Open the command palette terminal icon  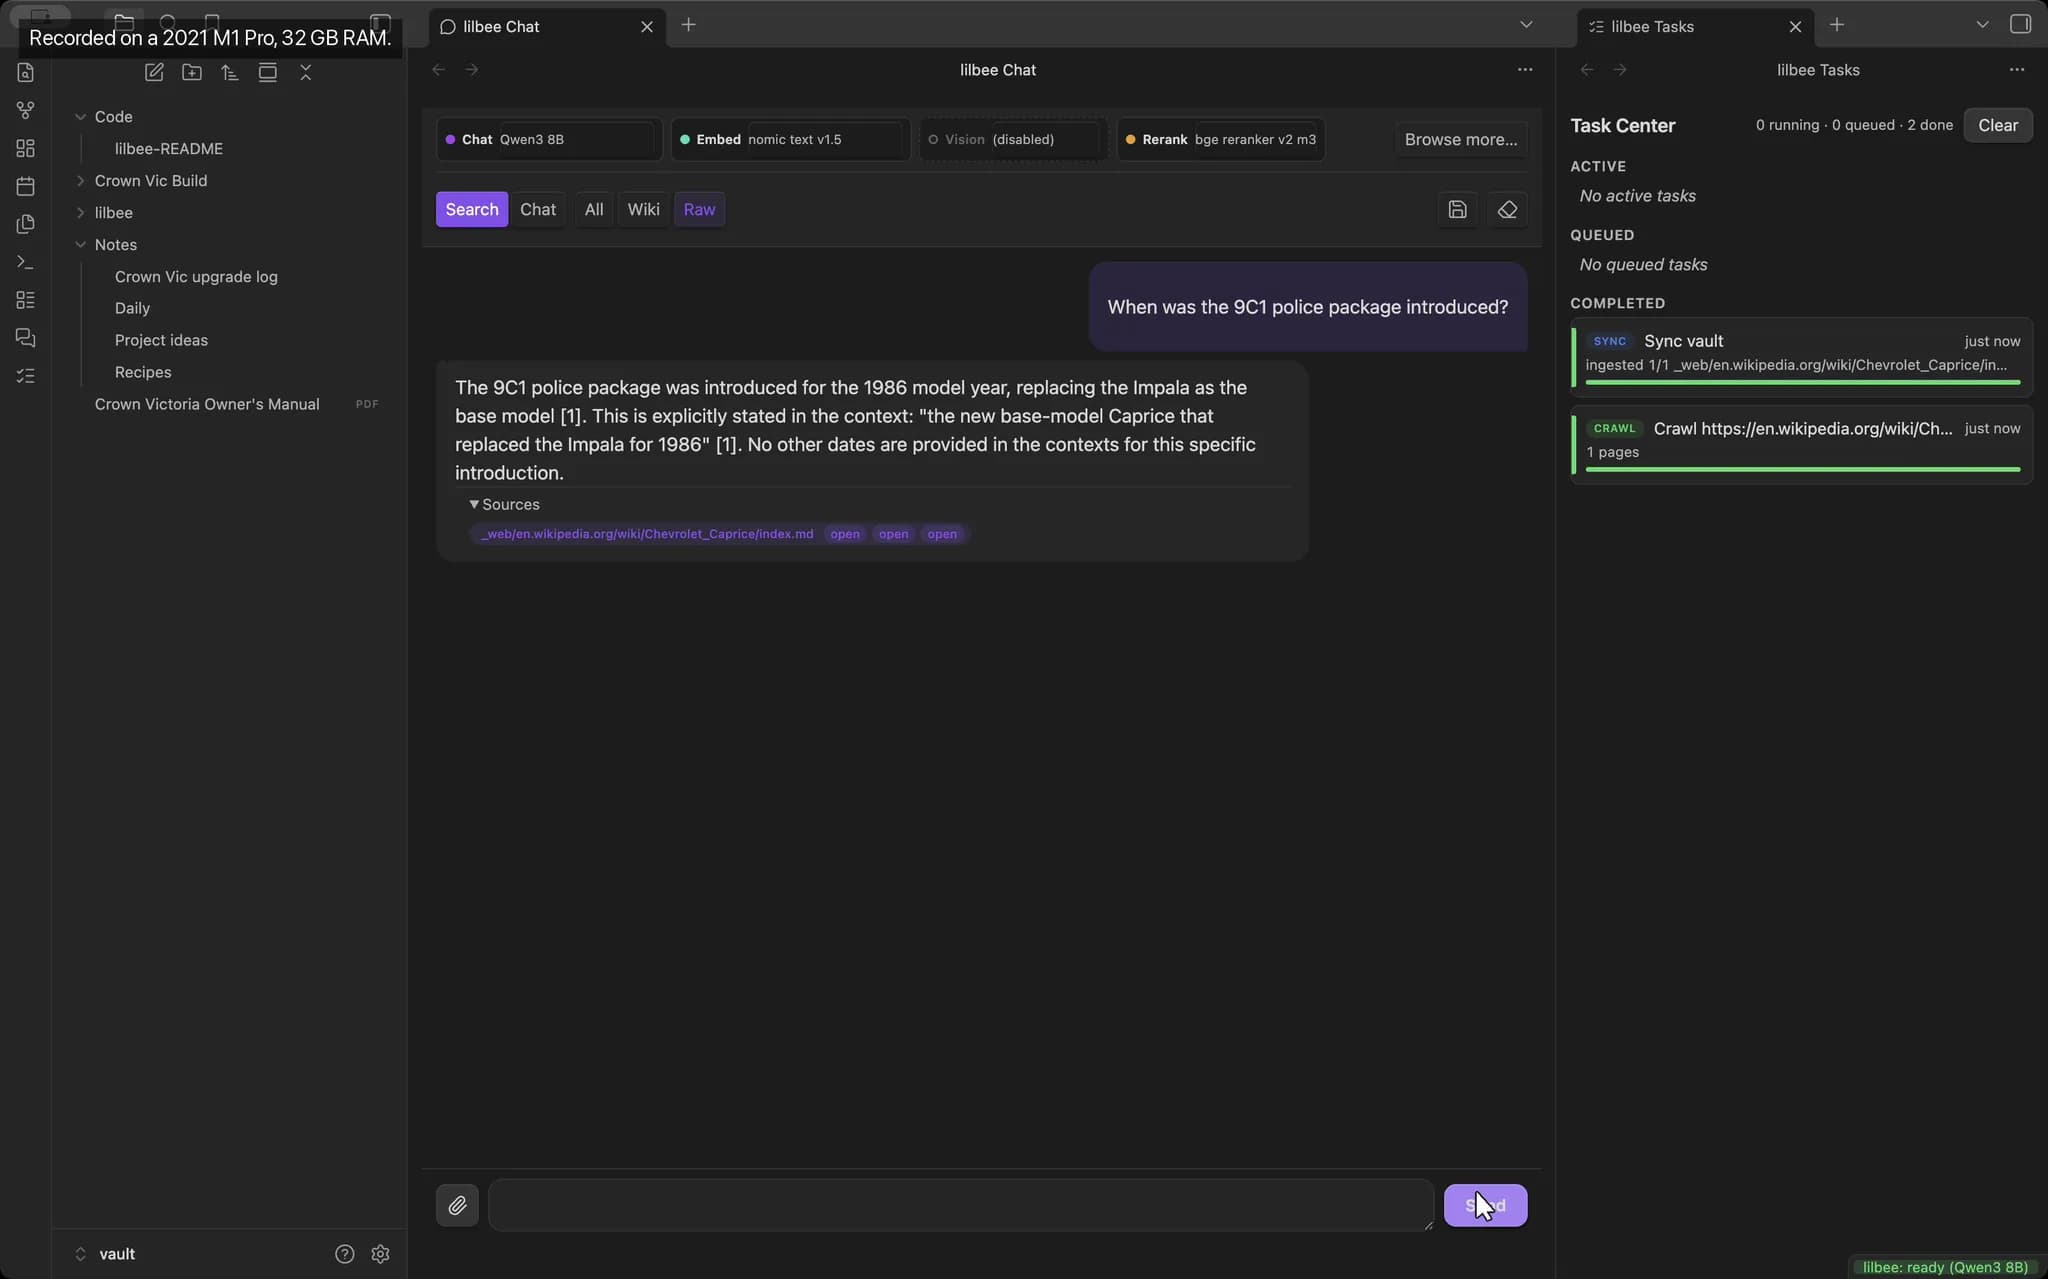coord(26,262)
